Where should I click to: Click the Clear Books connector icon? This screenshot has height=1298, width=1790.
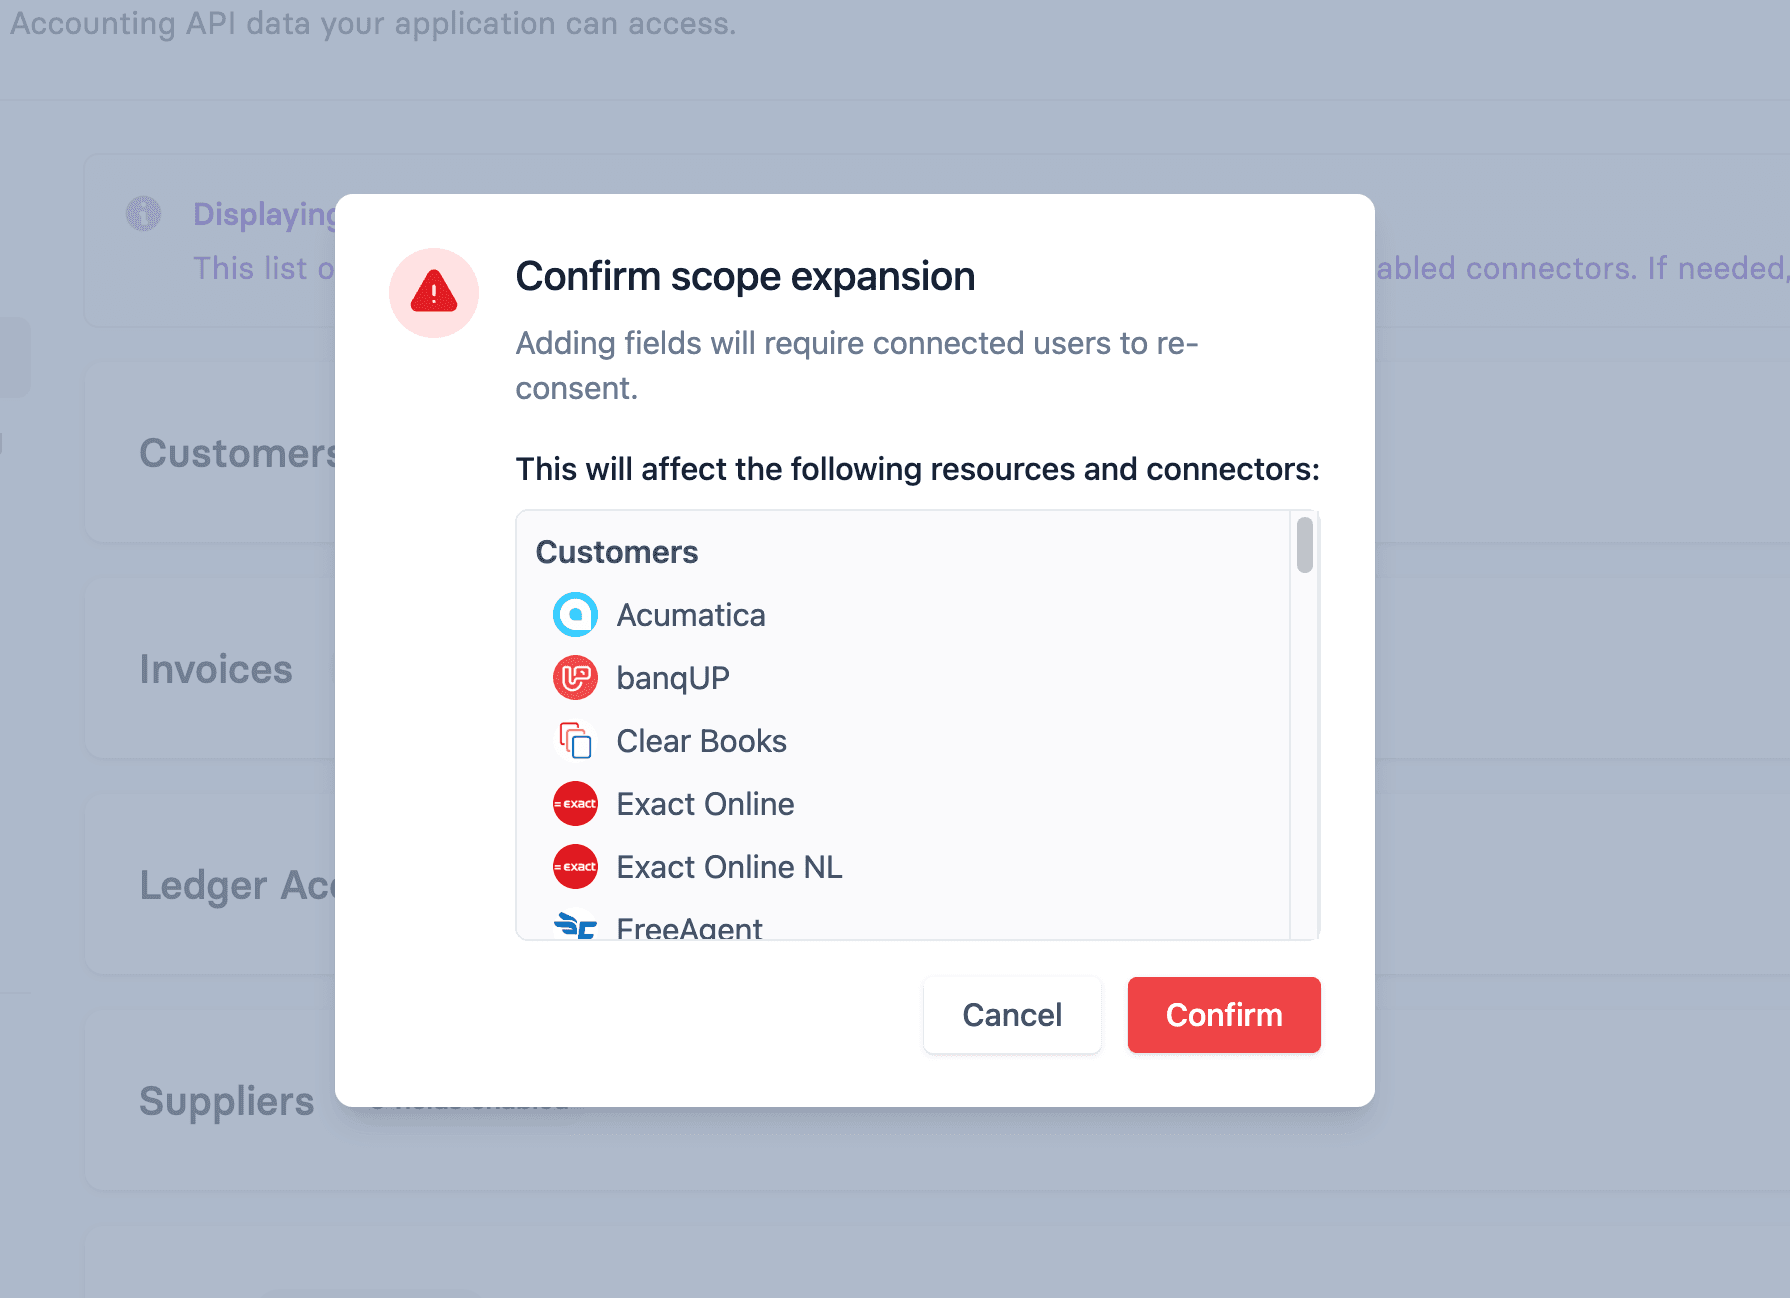(x=574, y=740)
